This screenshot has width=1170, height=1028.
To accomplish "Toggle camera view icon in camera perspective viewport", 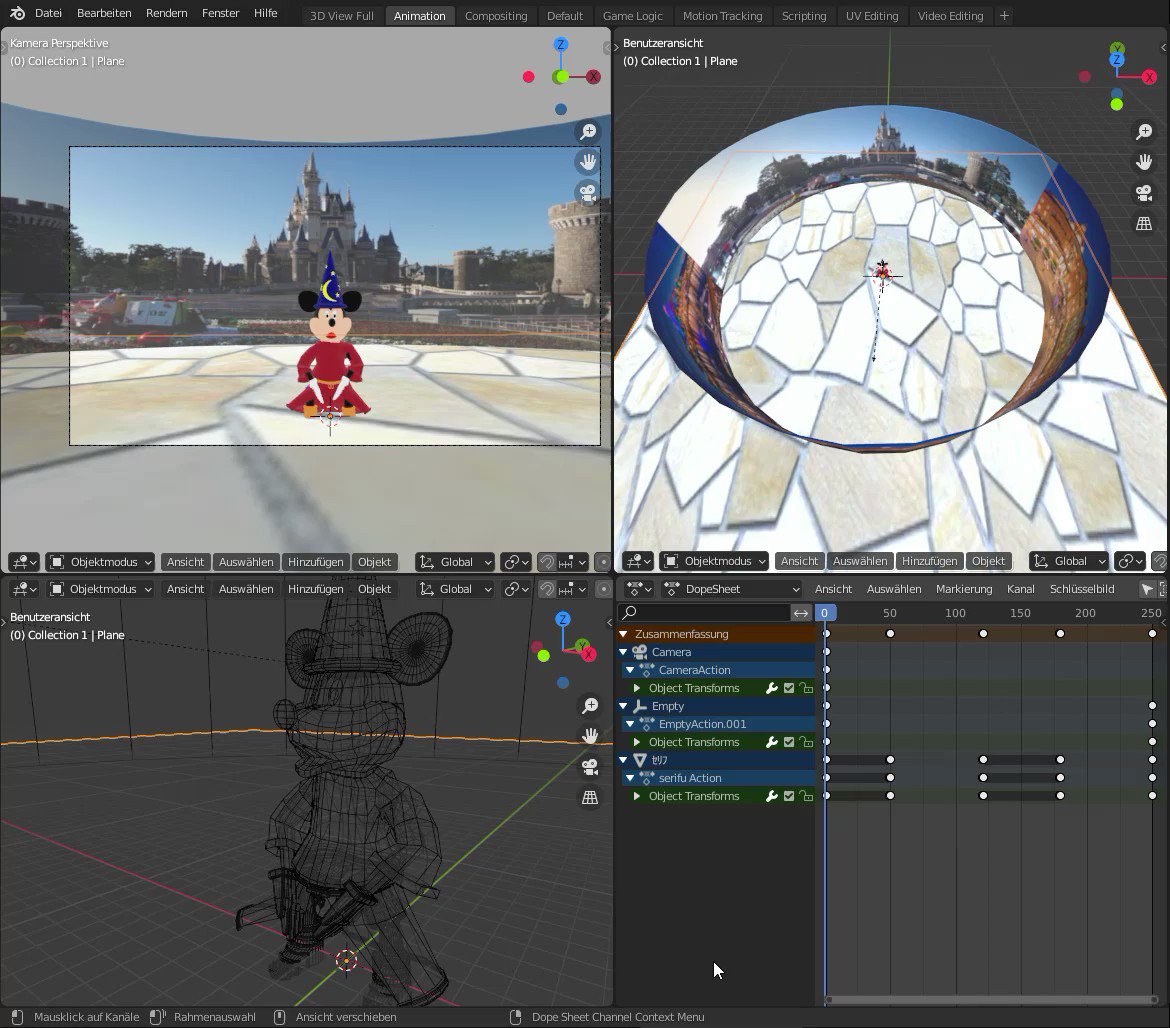I will coord(589,193).
